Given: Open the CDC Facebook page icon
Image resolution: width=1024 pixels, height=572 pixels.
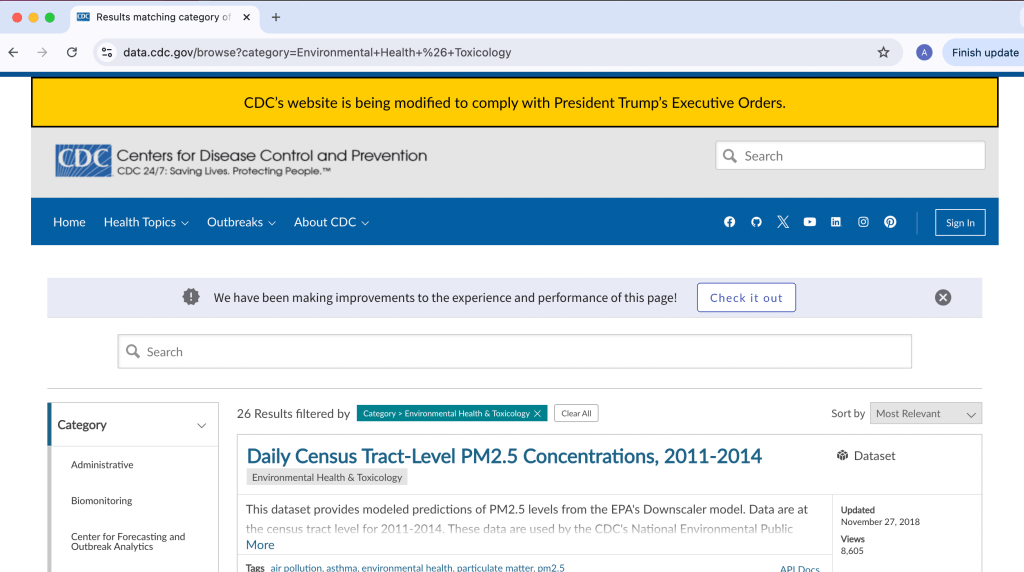Looking at the screenshot, I should coord(729,222).
